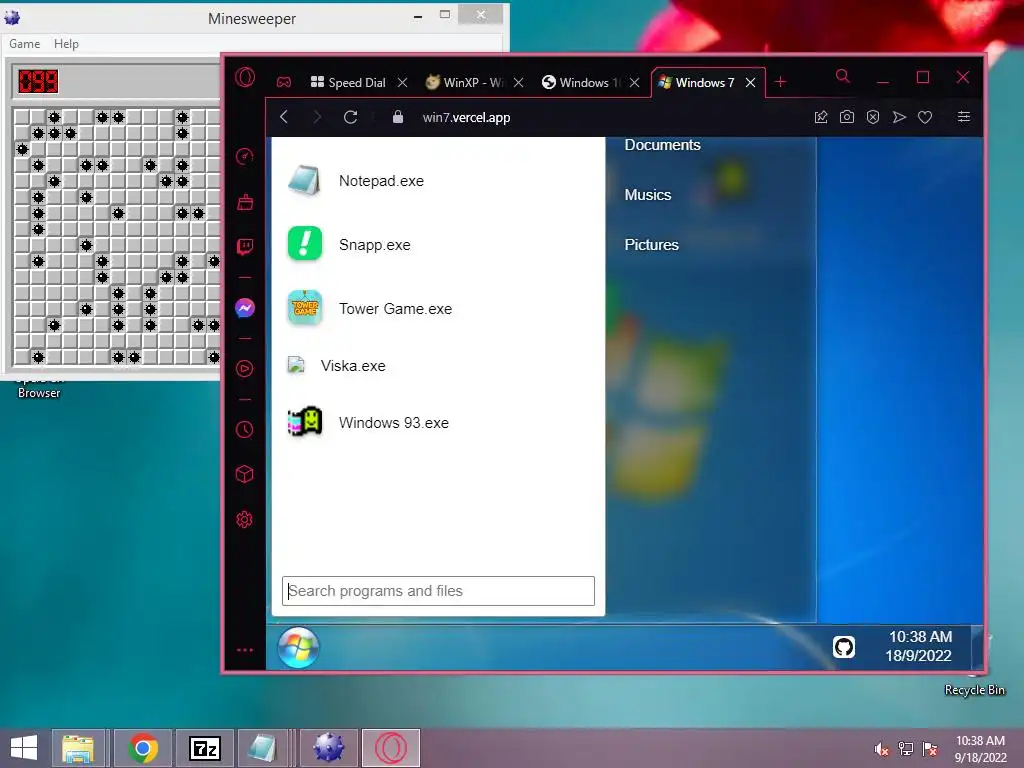Screen dimensions: 1024x768
Task: Open Action Center flag tray icon
Action: 930,749
